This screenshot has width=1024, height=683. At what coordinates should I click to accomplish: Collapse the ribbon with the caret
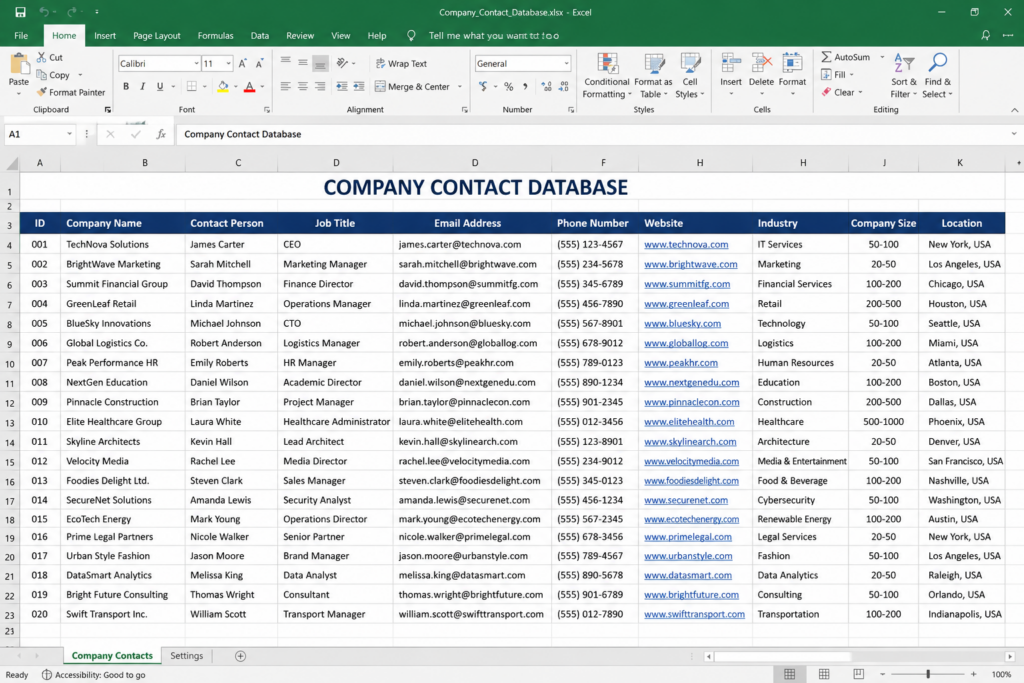point(1014,110)
